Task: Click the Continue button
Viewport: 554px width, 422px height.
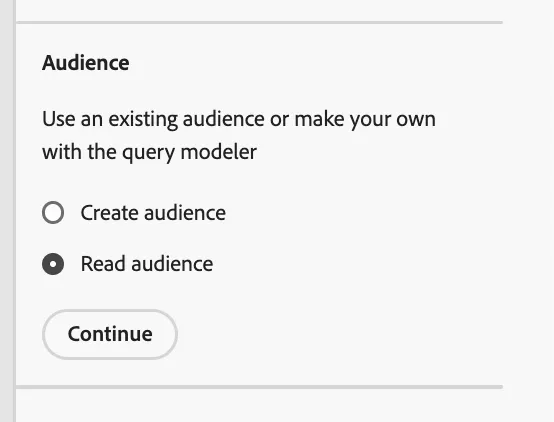Action: tap(110, 334)
